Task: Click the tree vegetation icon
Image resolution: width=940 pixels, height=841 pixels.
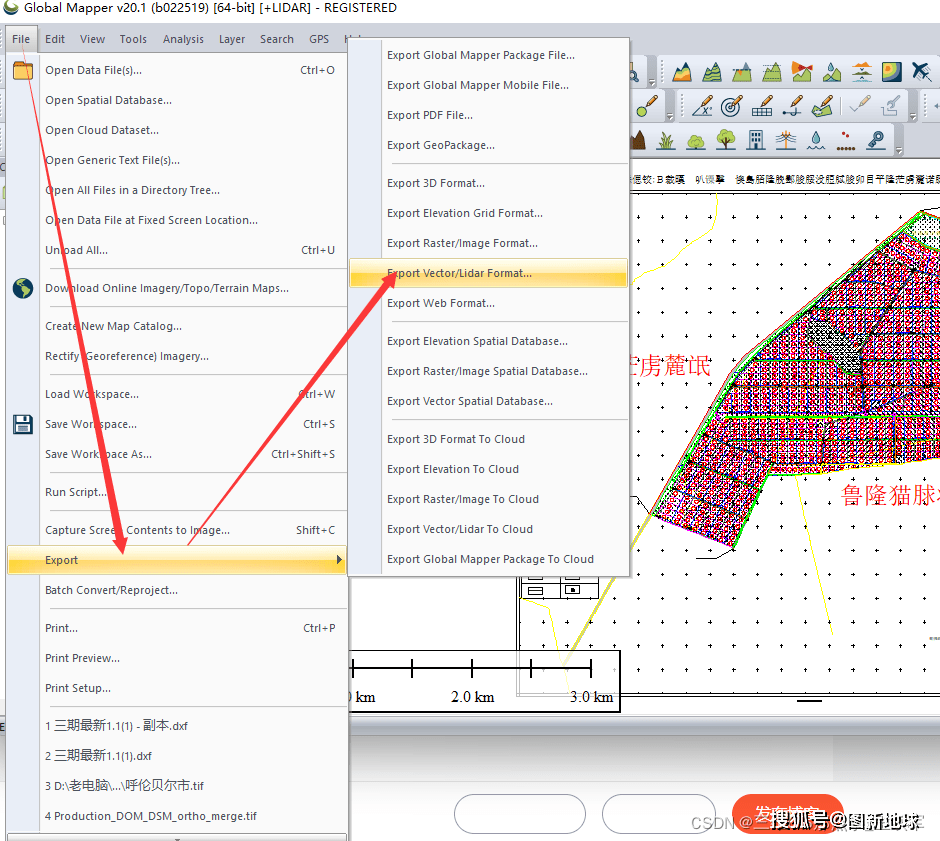Action: click(x=726, y=140)
